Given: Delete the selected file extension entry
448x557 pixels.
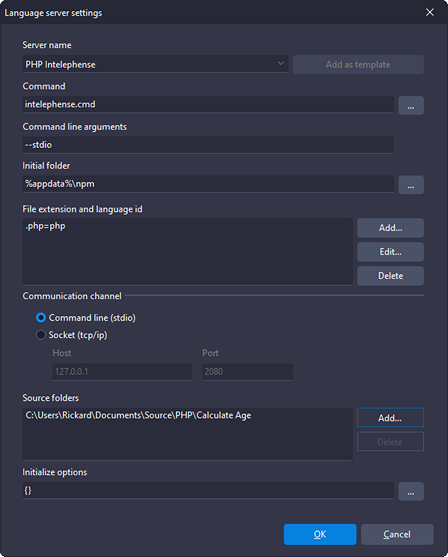Looking at the screenshot, I should coord(390,276).
